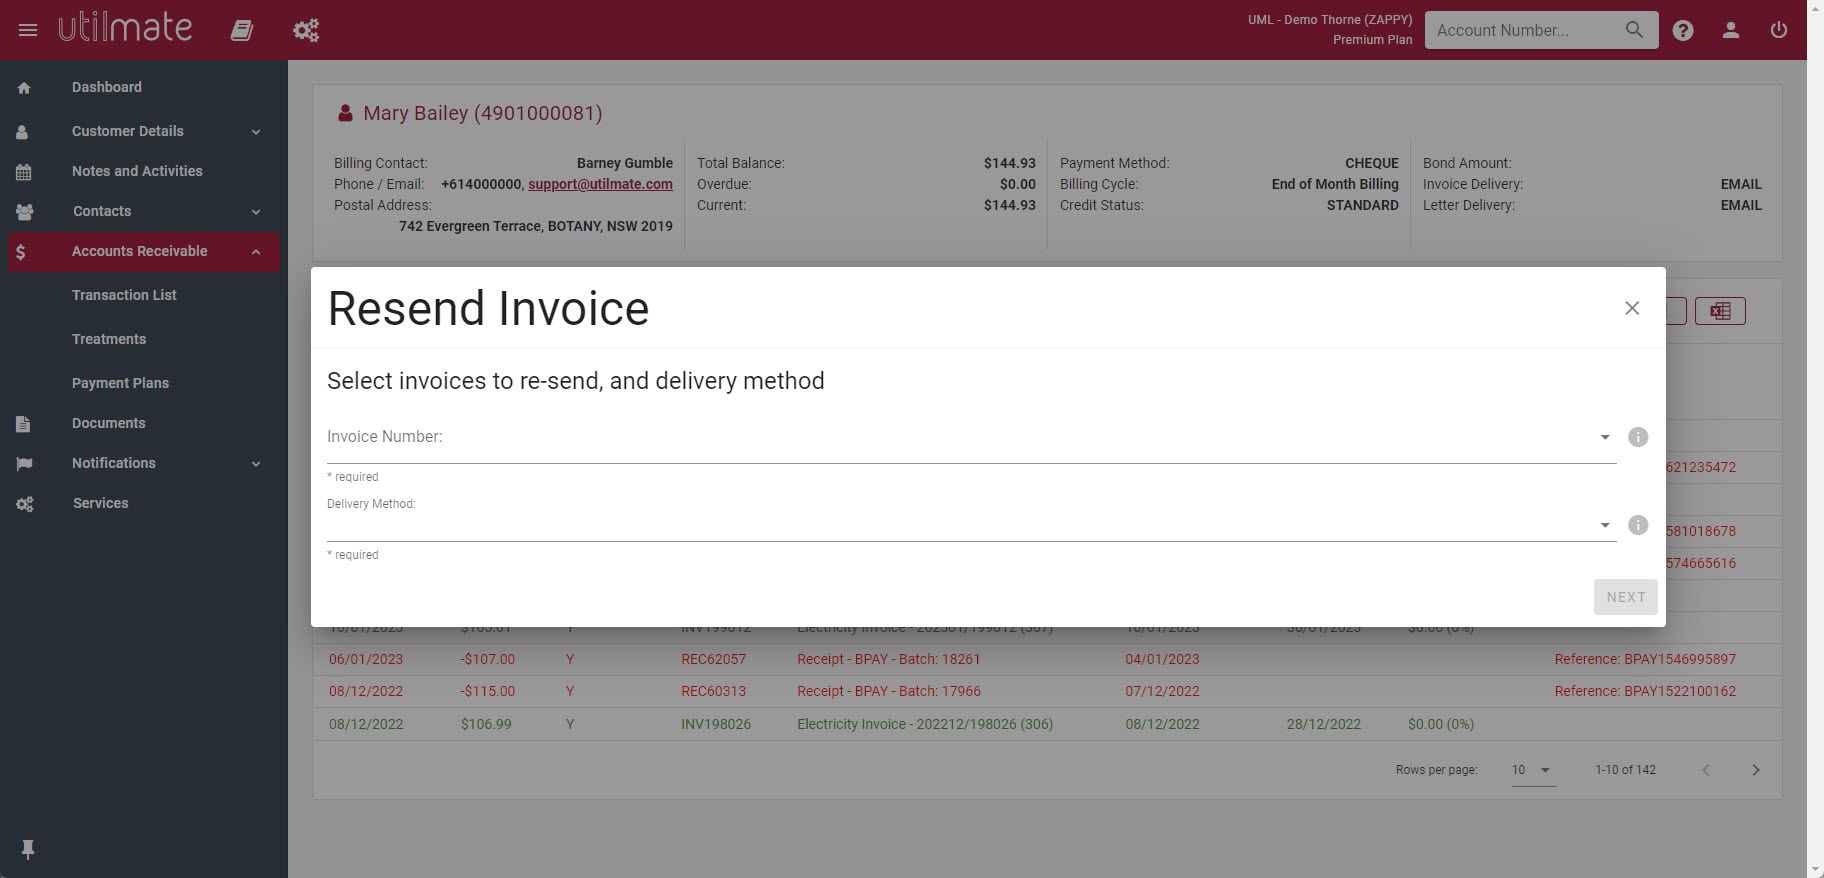Viewport: 1824px width, 878px height.
Task: Go to previous page of transactions
Action: click(1706, 770)
